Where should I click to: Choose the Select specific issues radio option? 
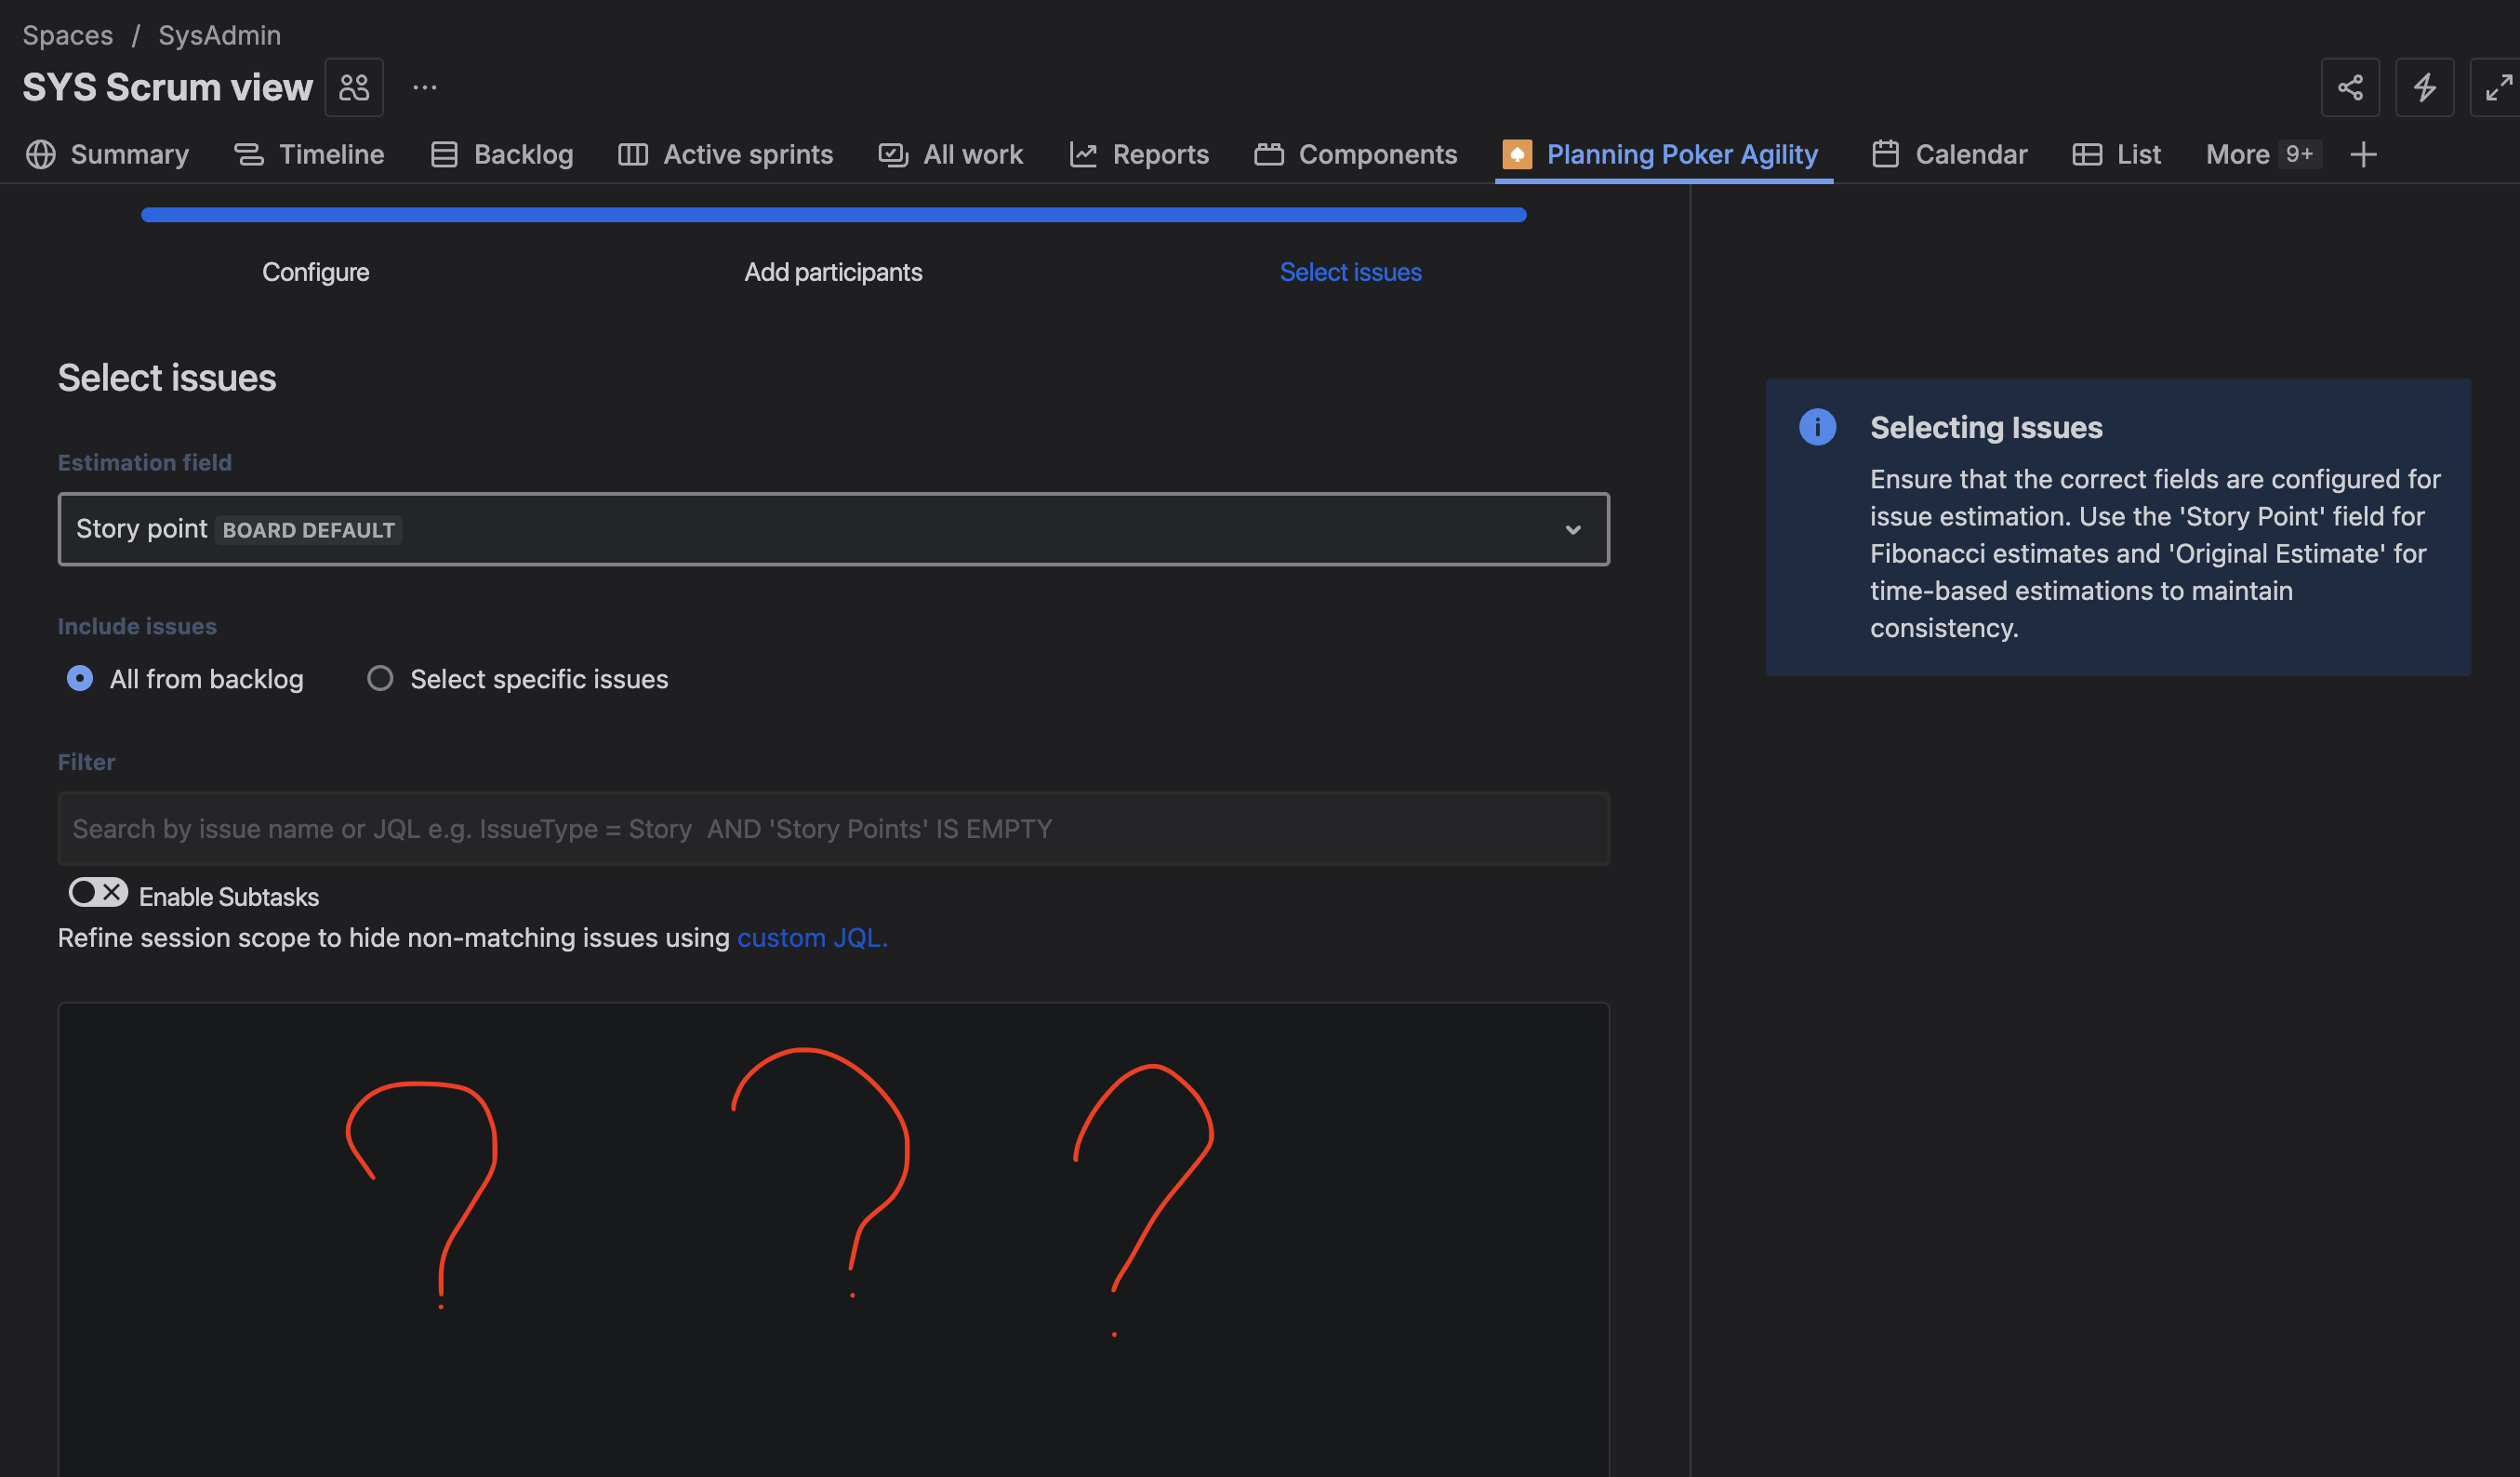[x=380, y=679]
